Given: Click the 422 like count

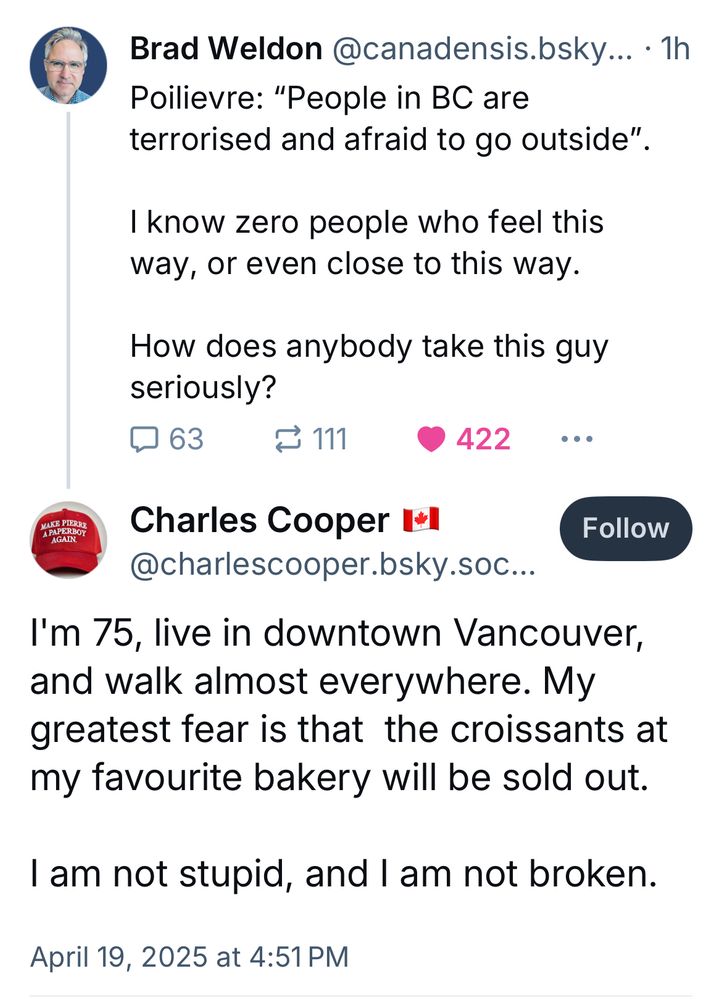Looking at the screenshot, I should (x=482, y=438).
